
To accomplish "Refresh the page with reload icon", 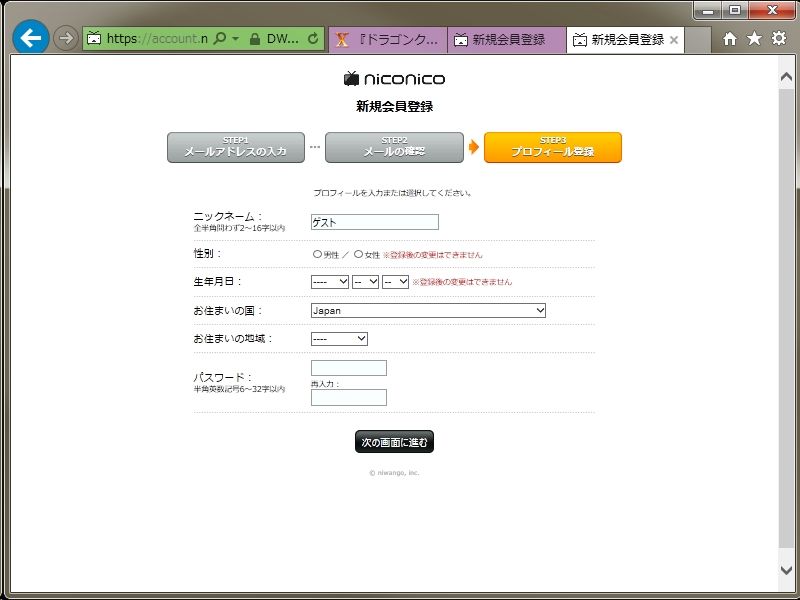I will point(313,38).
